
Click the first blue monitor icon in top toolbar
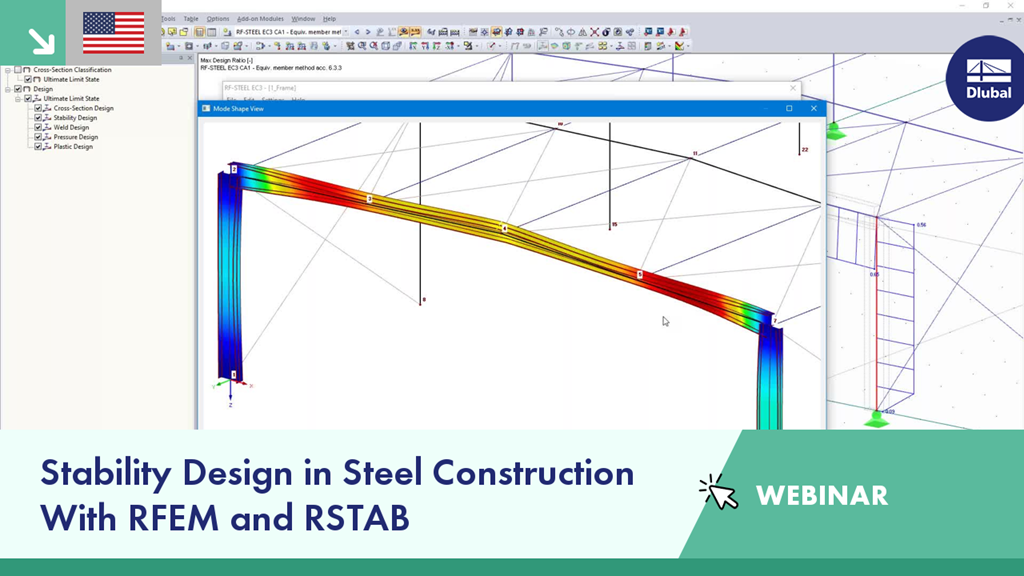point(648,32)
